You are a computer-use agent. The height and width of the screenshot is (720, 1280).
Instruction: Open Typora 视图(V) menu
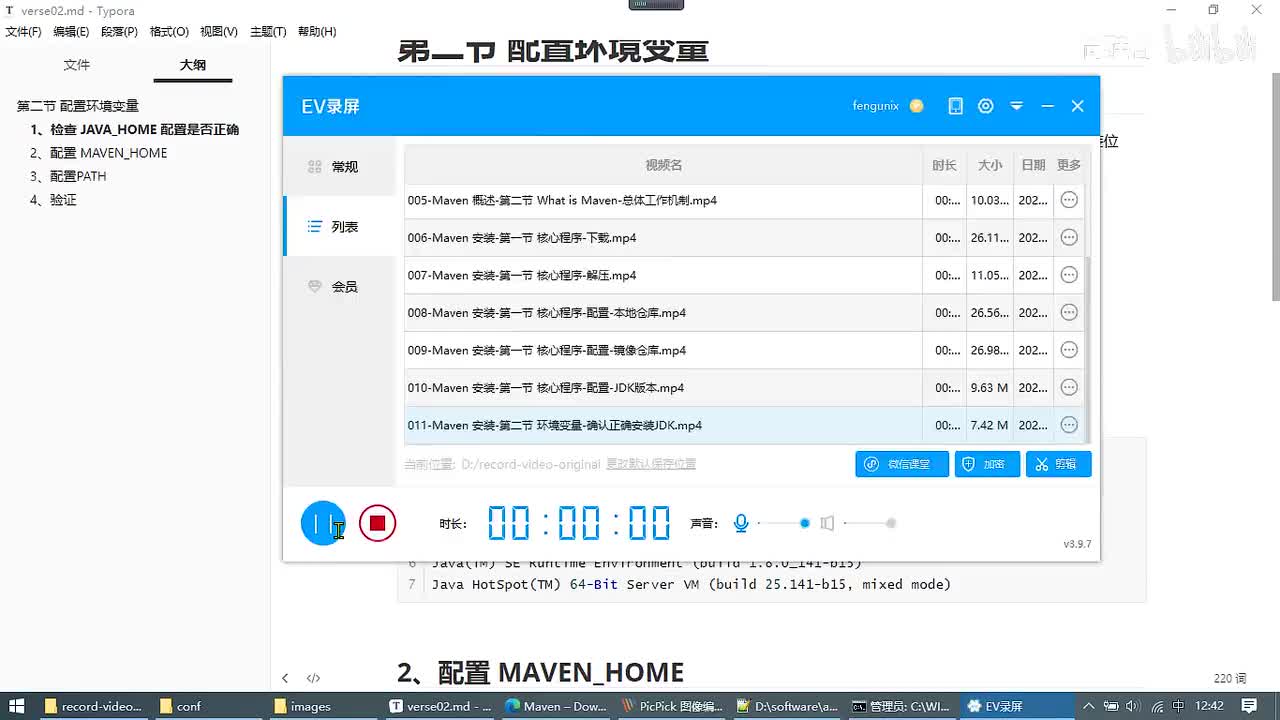pos(219,32)
